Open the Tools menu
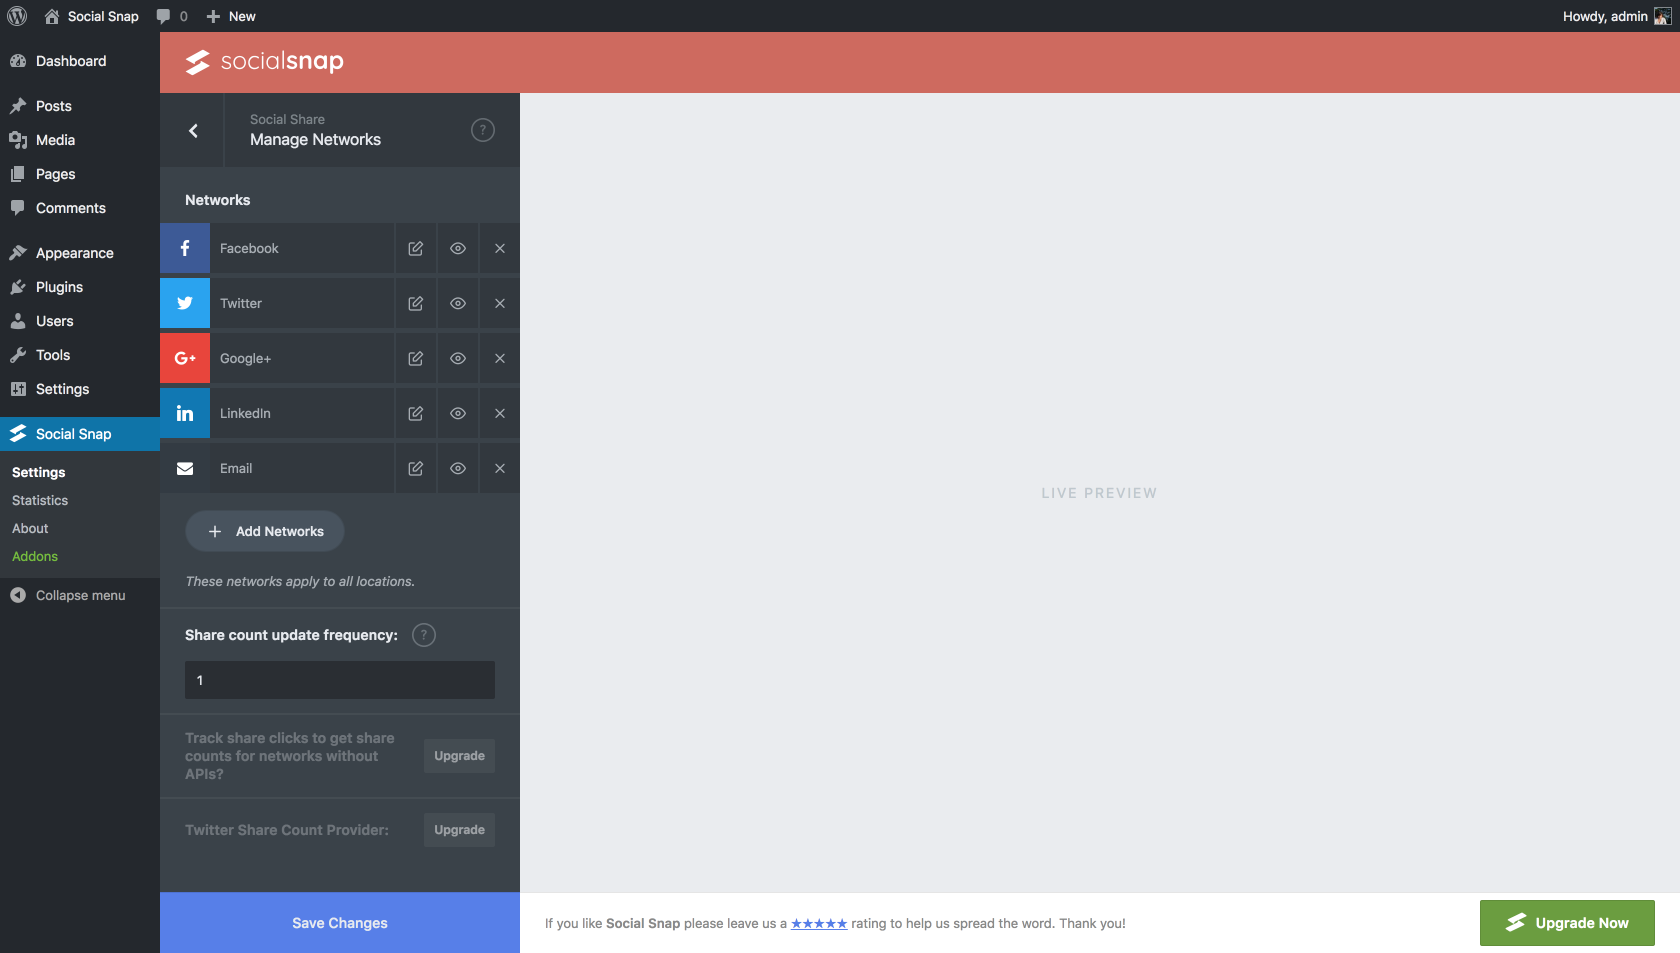The image size is (1680, 953). (x=80, y=355)
